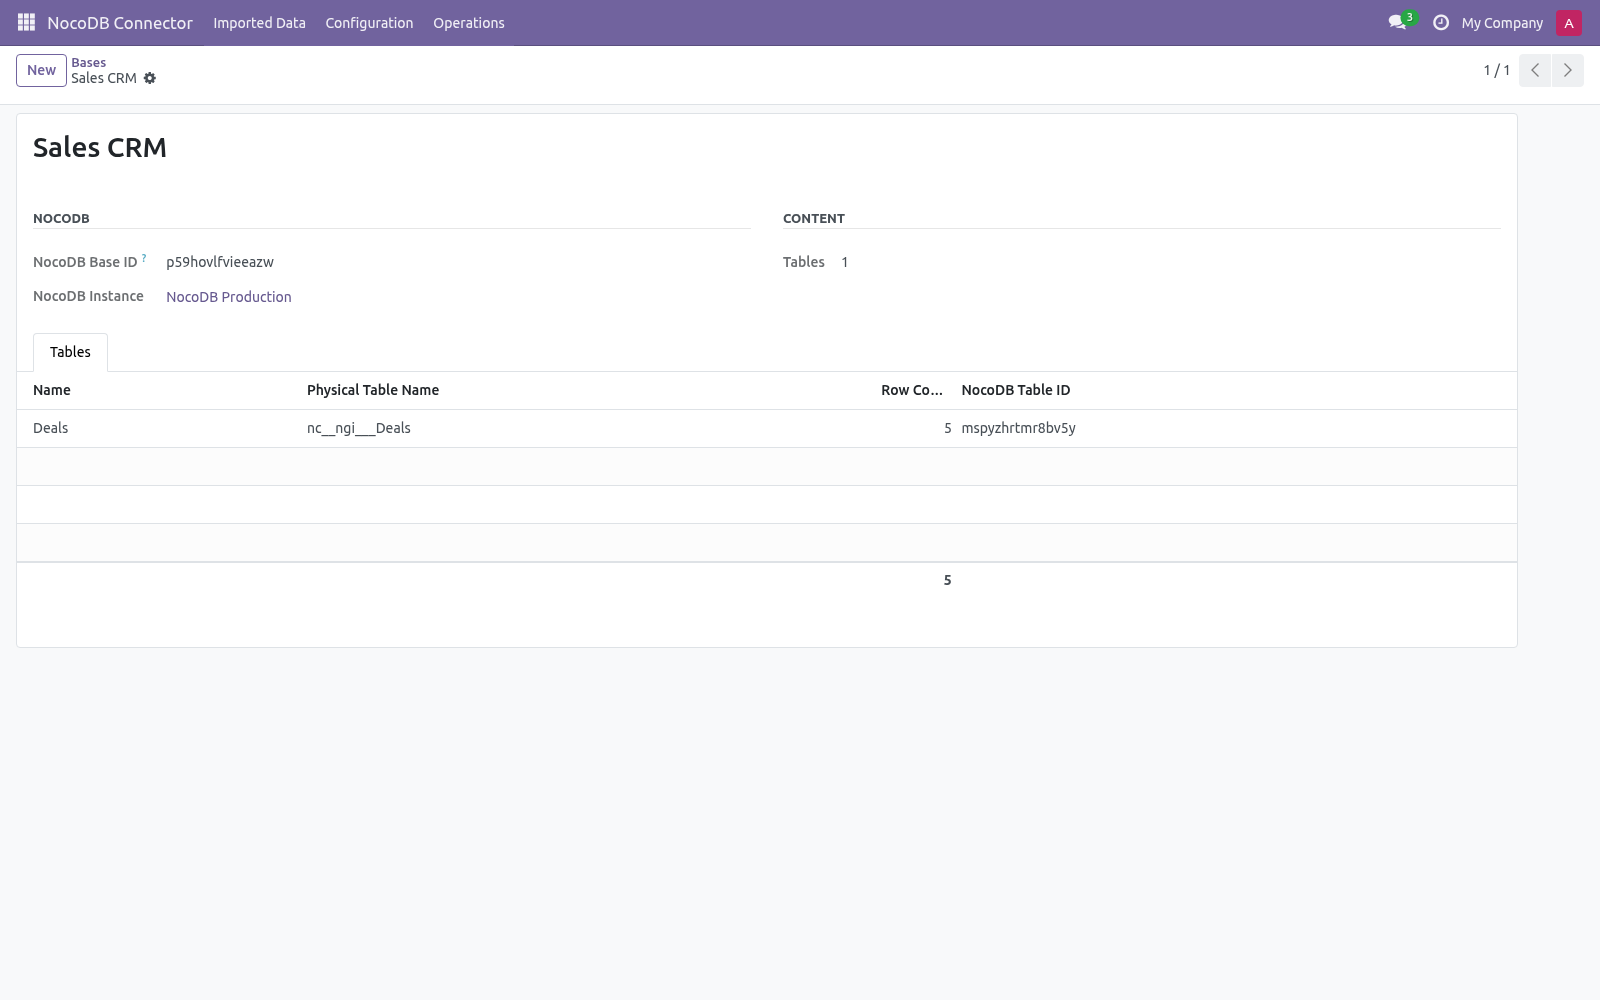Click the 1 / 1 pager counter

tap(1496, 70)
